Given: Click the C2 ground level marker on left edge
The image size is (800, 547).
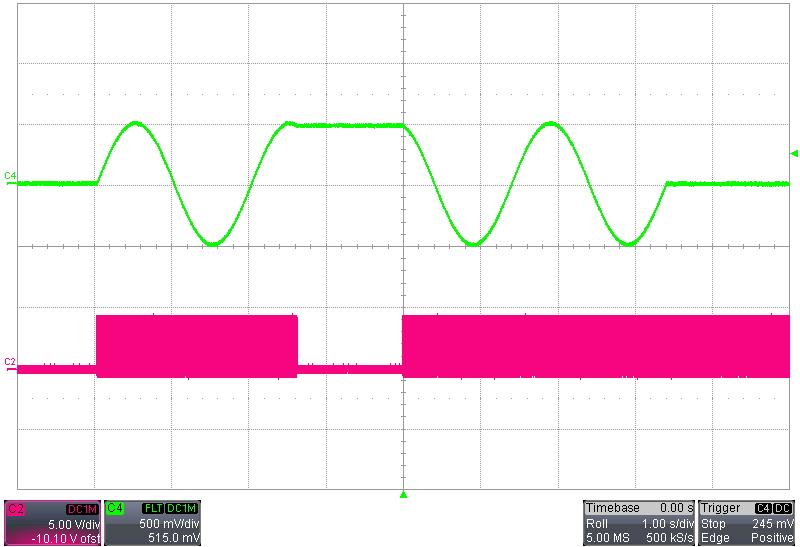Looking at the screenshot, I should pos(10,362).
